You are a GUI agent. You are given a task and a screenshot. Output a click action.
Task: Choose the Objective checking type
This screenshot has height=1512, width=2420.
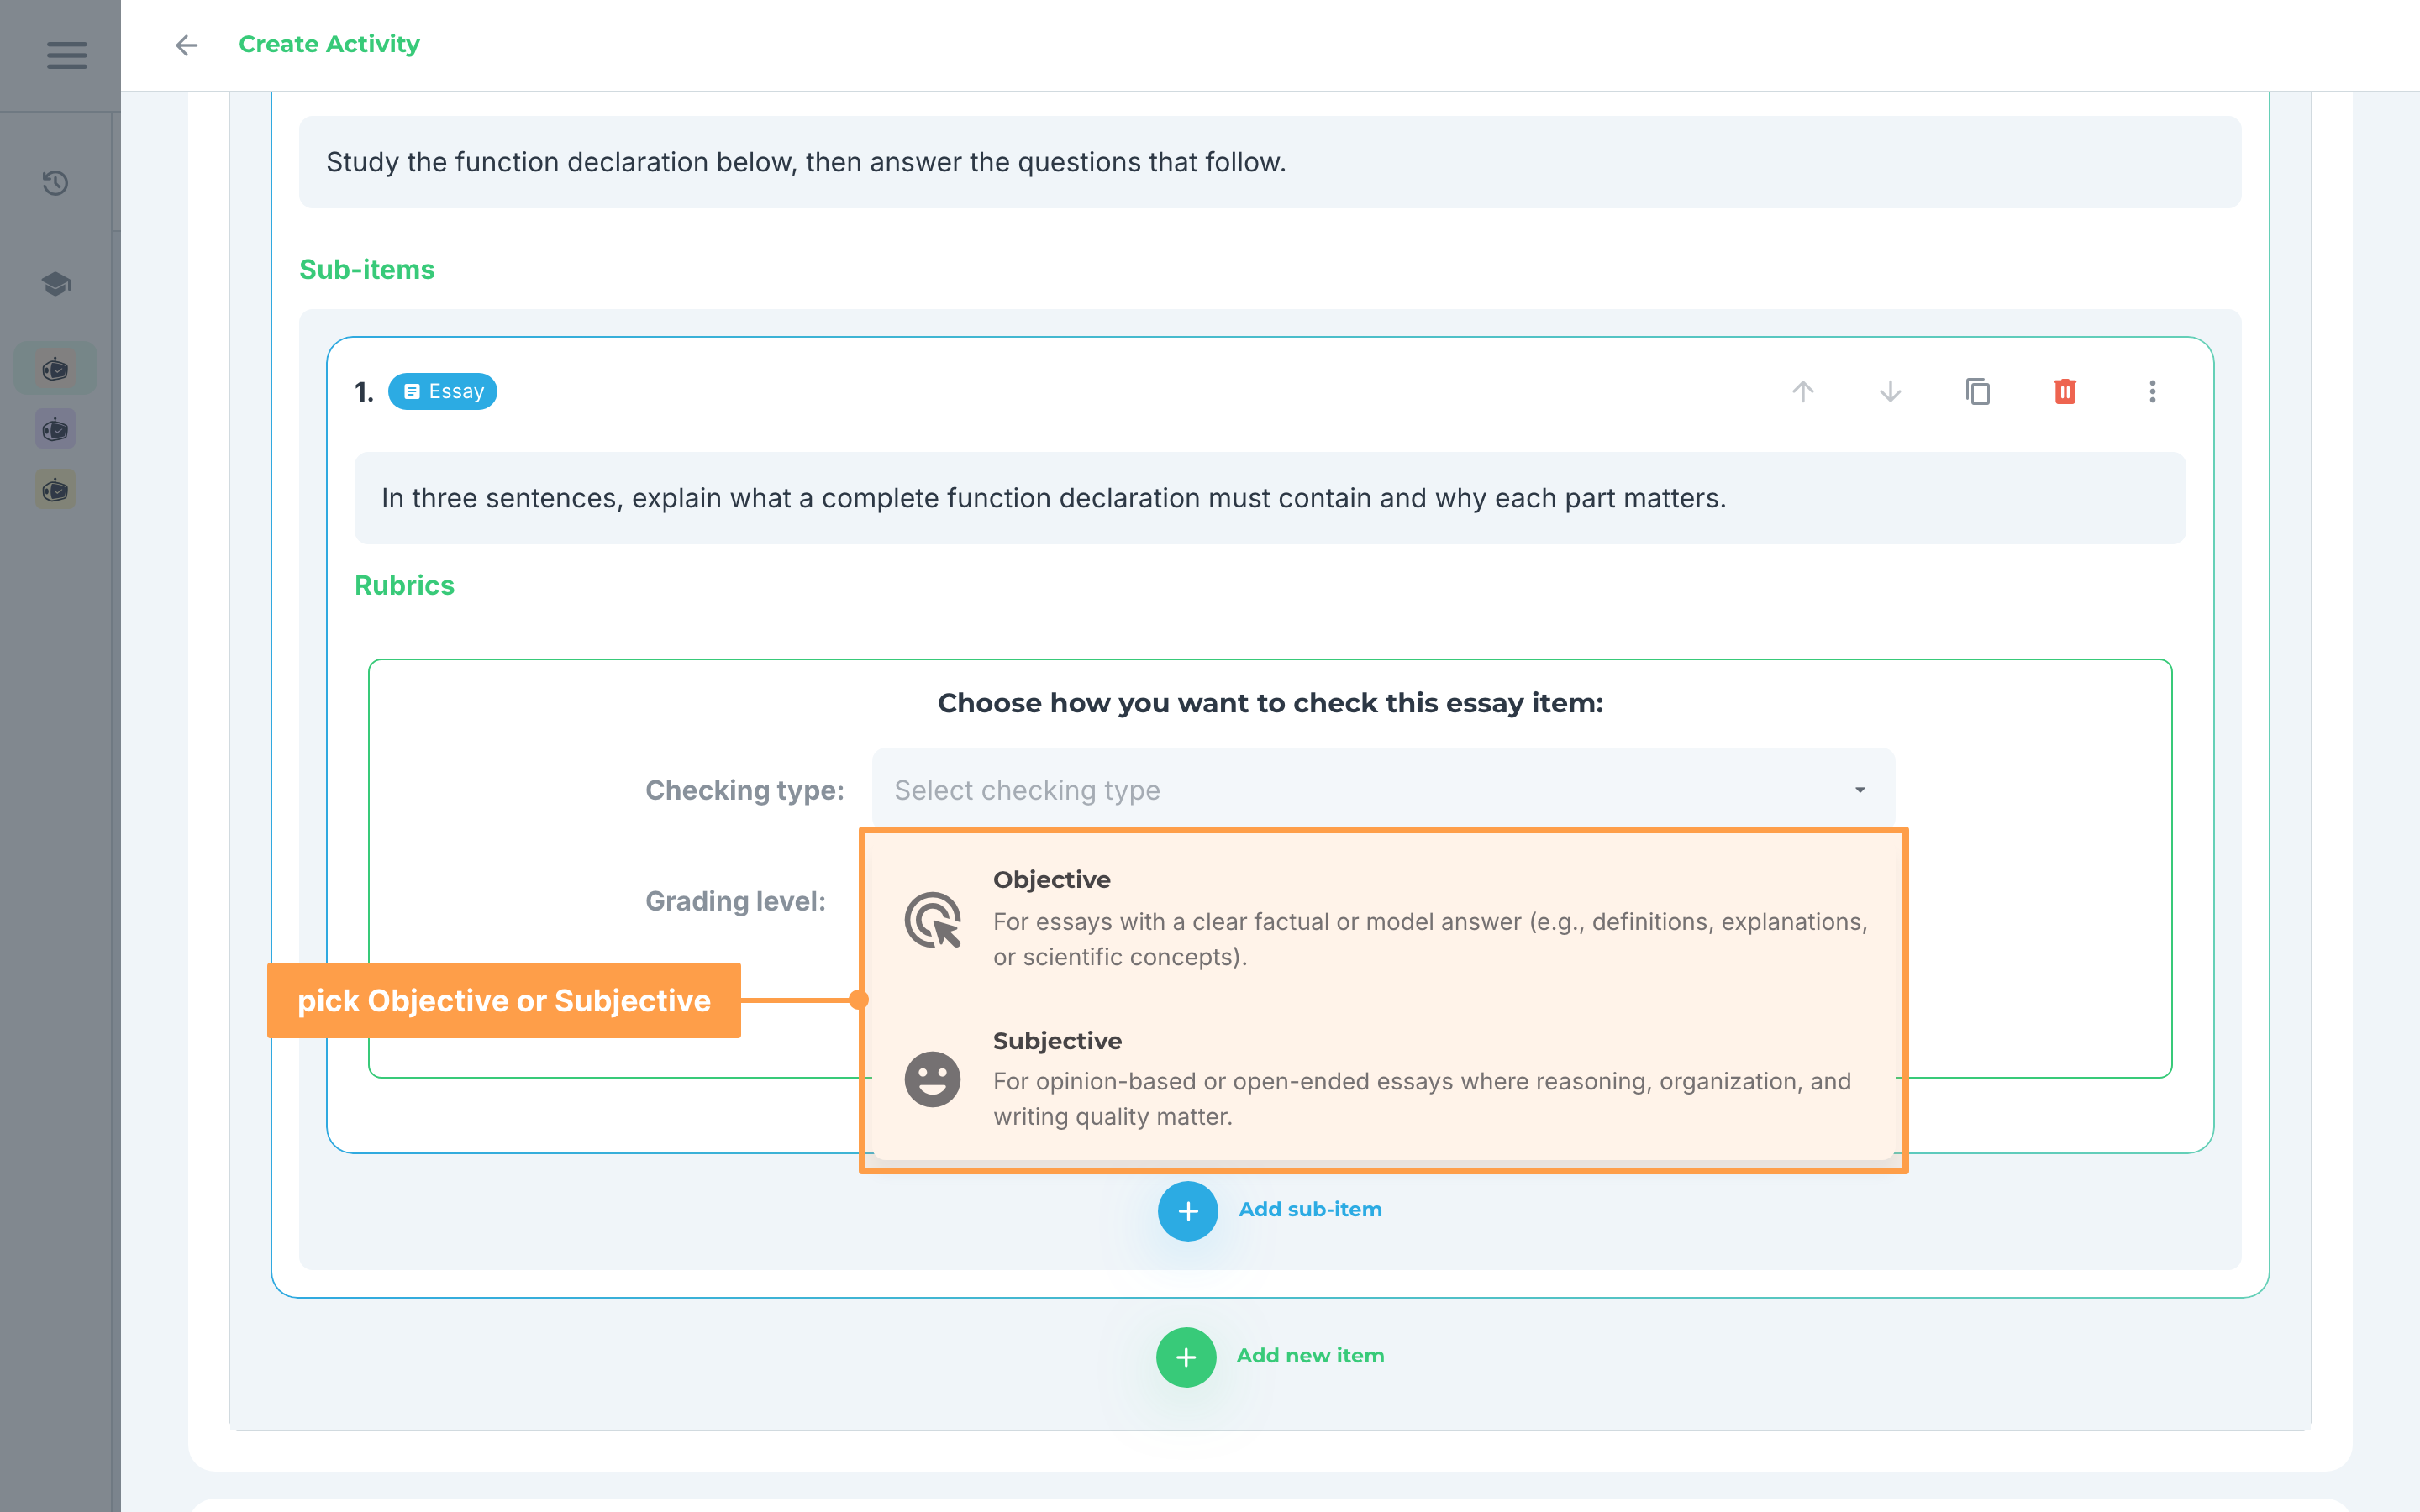pos(1384,918)
